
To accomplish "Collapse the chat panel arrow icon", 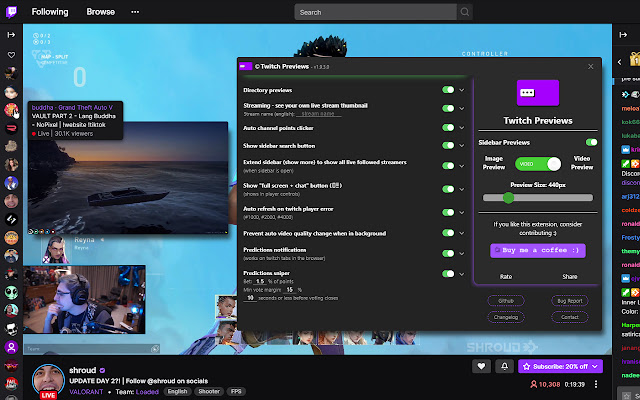I will (622, 34).
